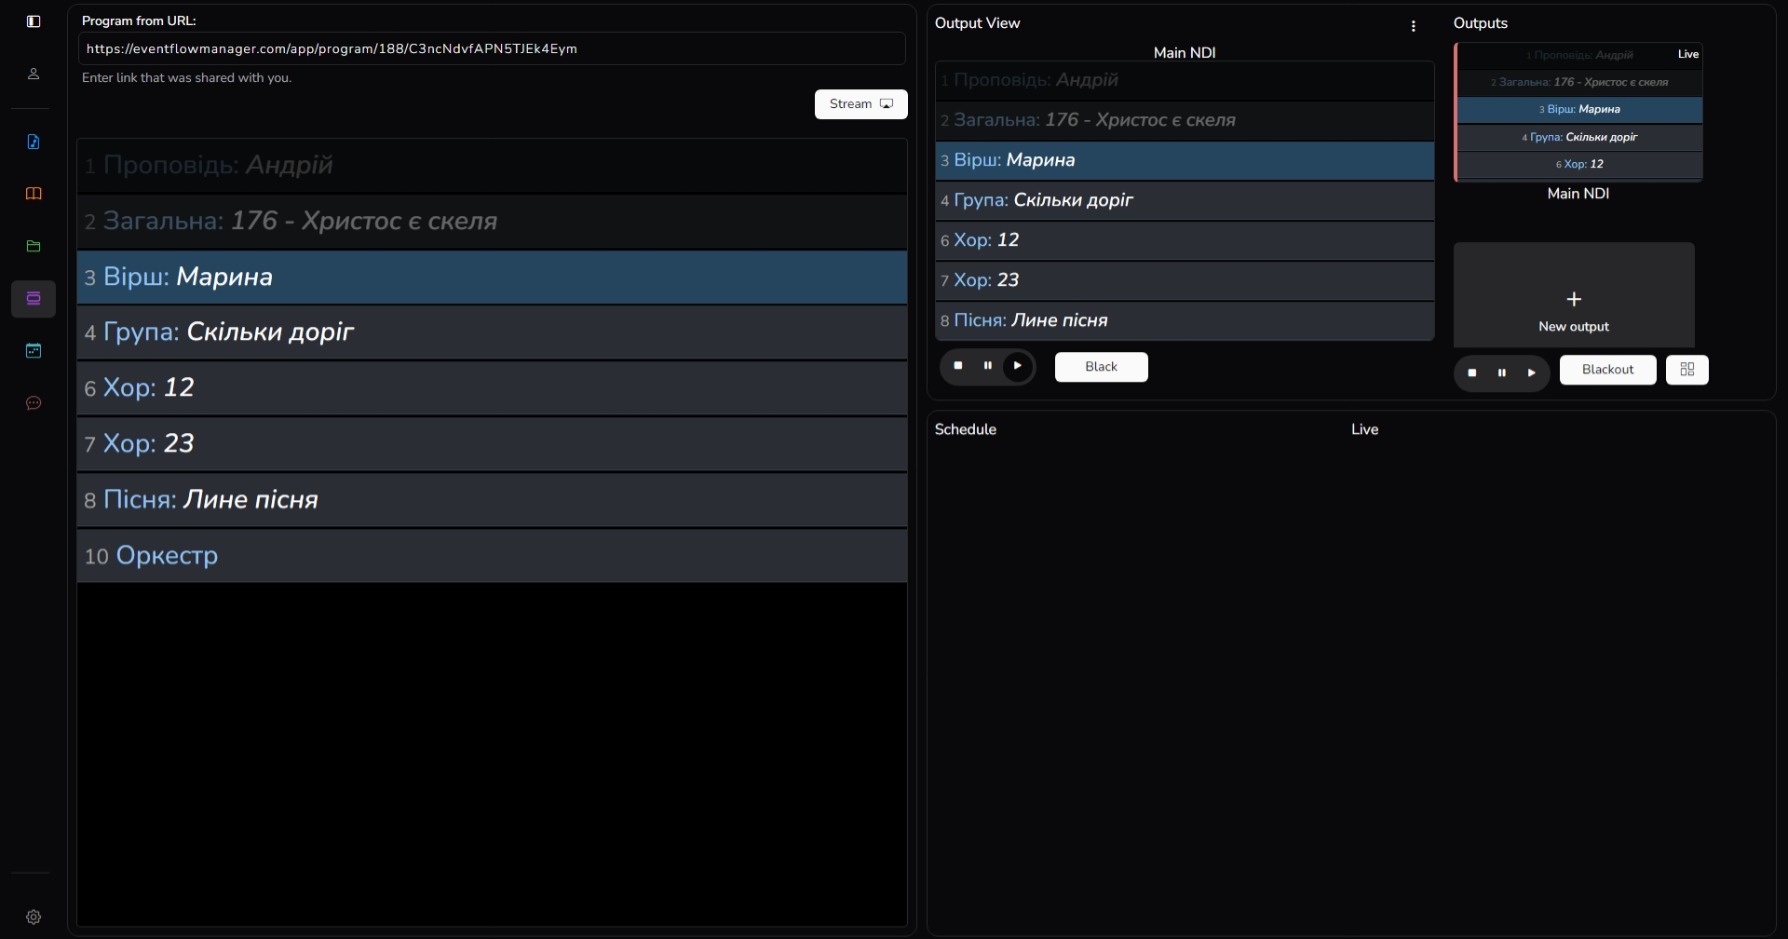Select '6 Хор: 12' in left program list
Viewport: 1788px width, 939px height.
point(492,388)
